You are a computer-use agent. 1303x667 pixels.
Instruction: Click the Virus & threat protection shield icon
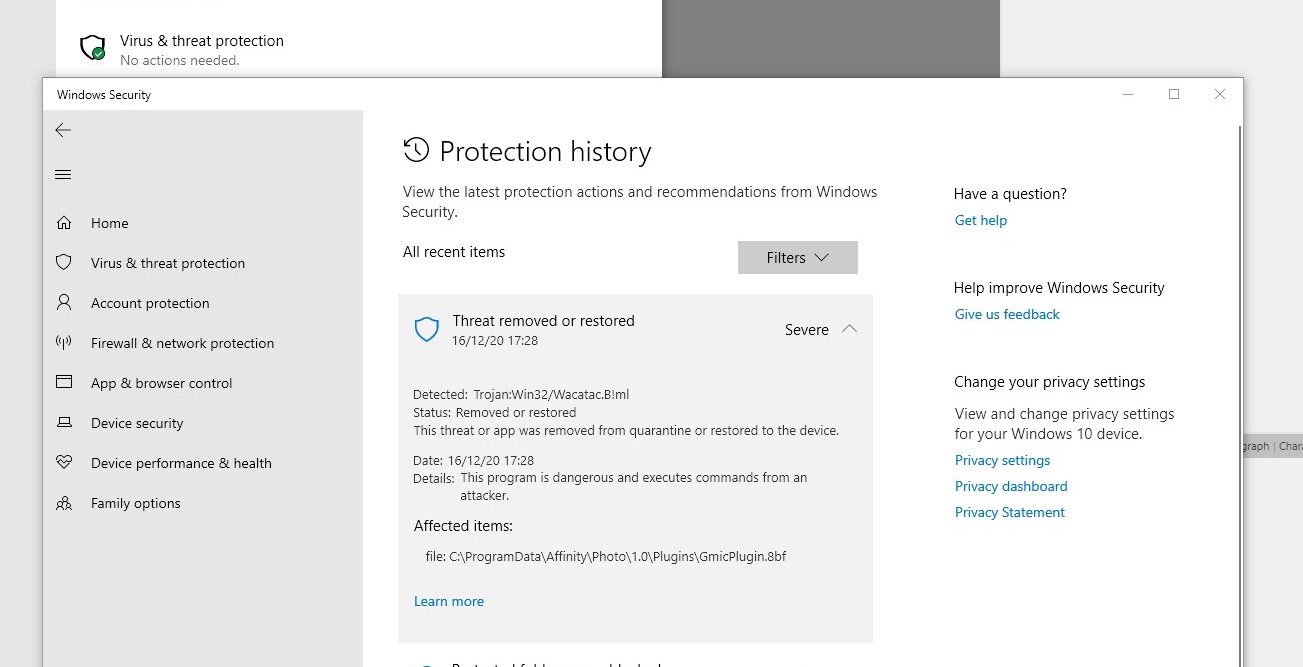pos(64,263)
